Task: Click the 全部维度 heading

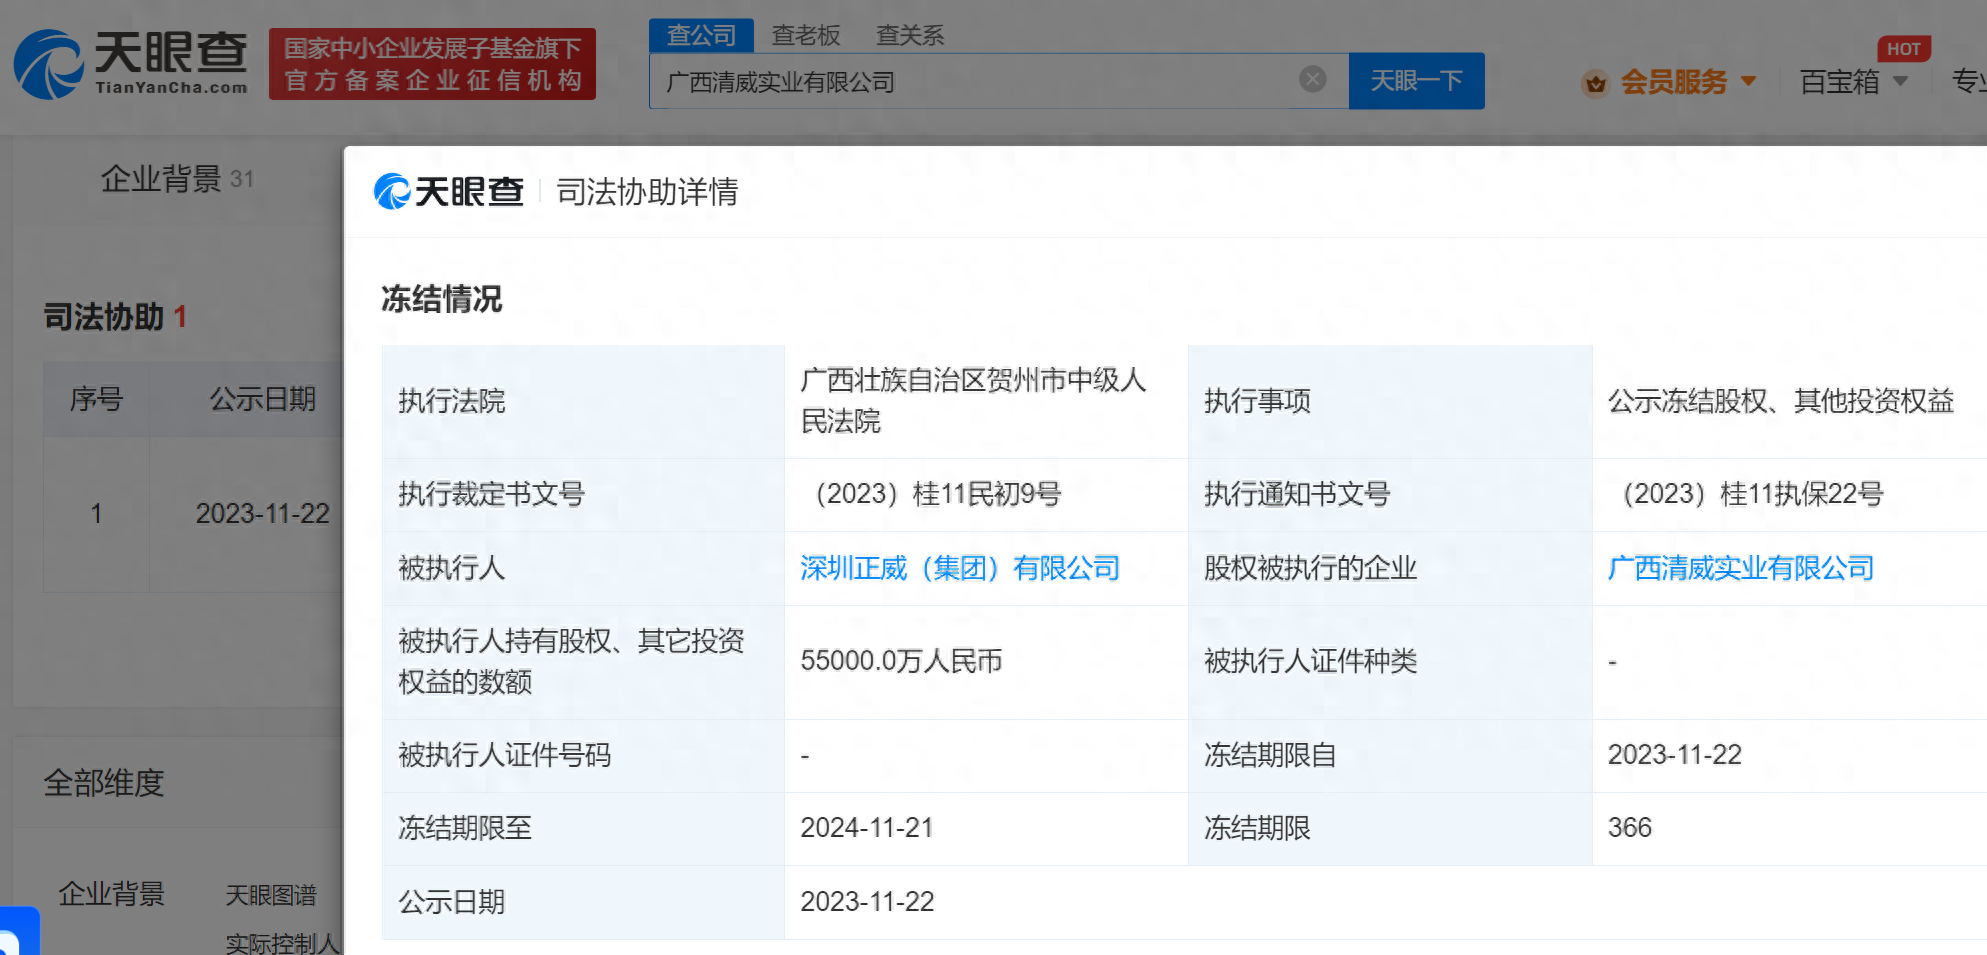Action: pos(104,783)
